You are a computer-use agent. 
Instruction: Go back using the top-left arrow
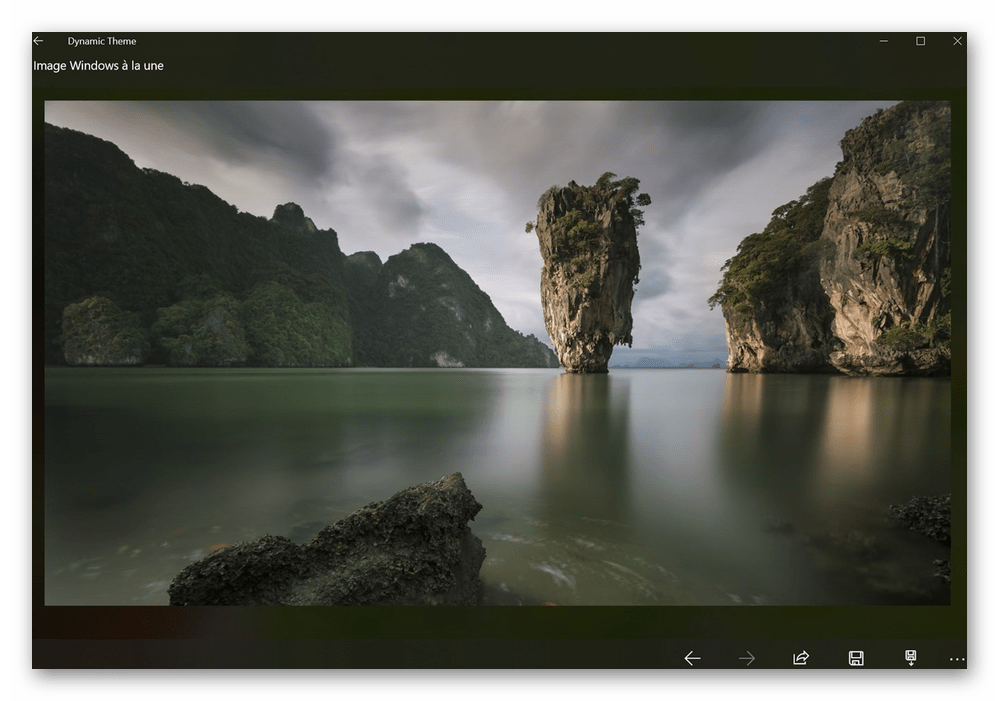click(38, 41)
